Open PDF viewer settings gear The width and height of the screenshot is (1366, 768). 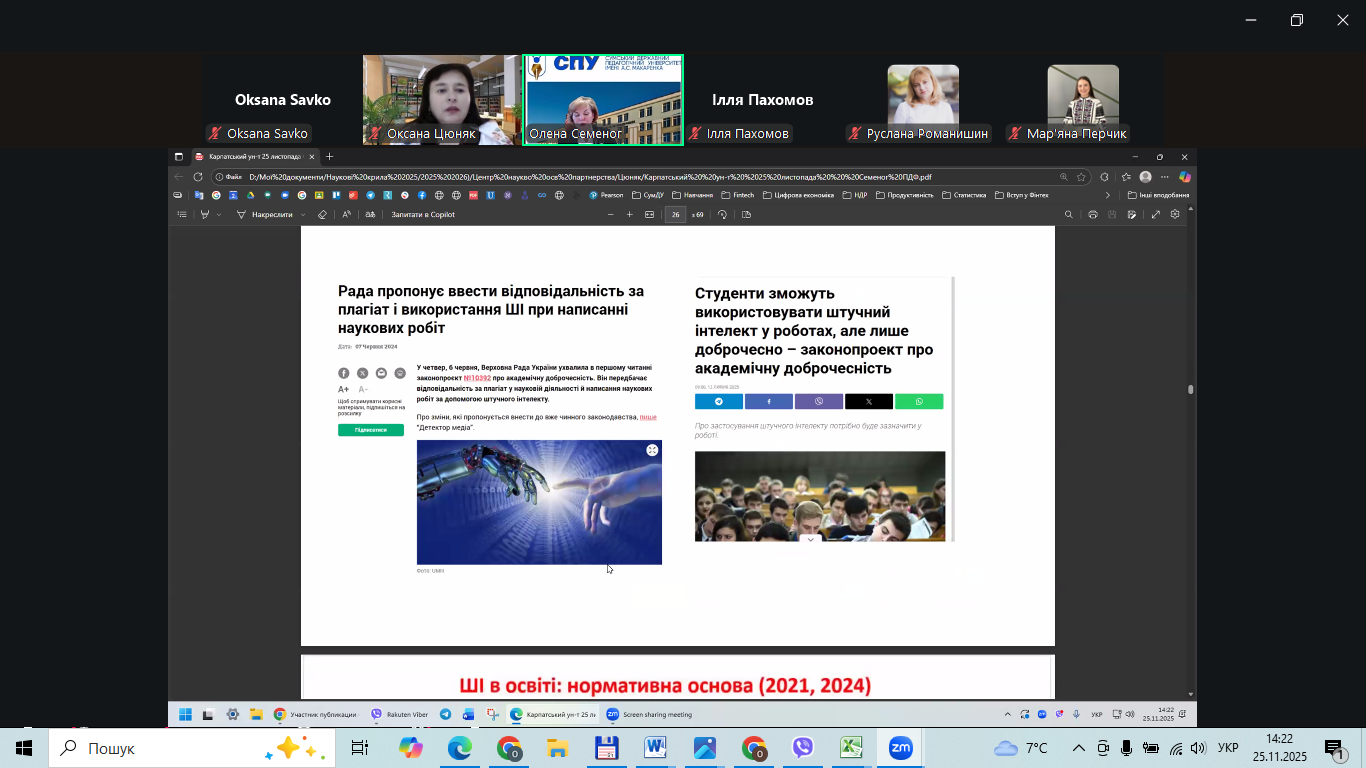click(1175, 215)
